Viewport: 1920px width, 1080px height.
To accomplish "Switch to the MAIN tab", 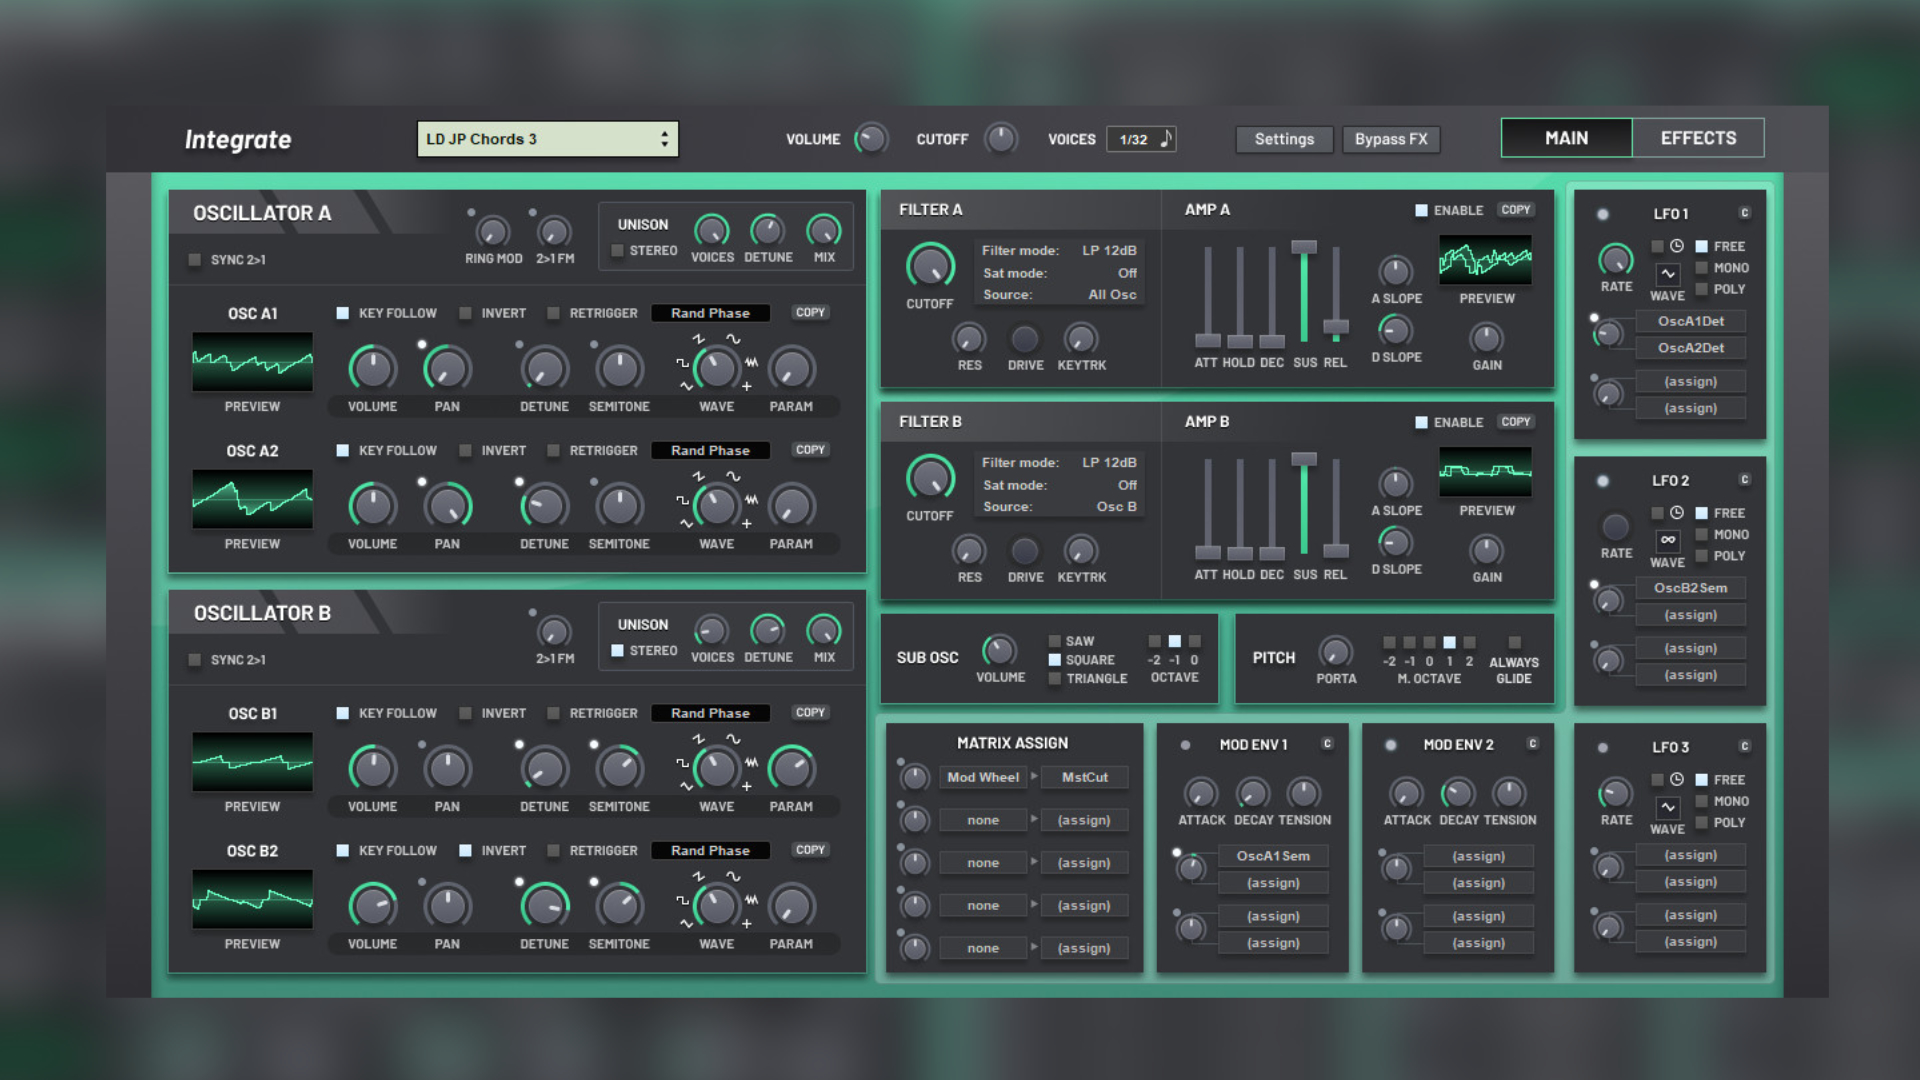I will coord(1566,138).
